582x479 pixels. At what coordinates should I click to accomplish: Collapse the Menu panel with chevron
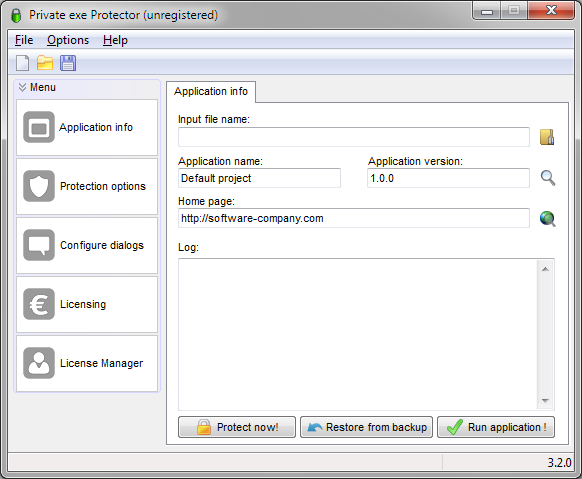pyautogui.click(x=22, y=87)
